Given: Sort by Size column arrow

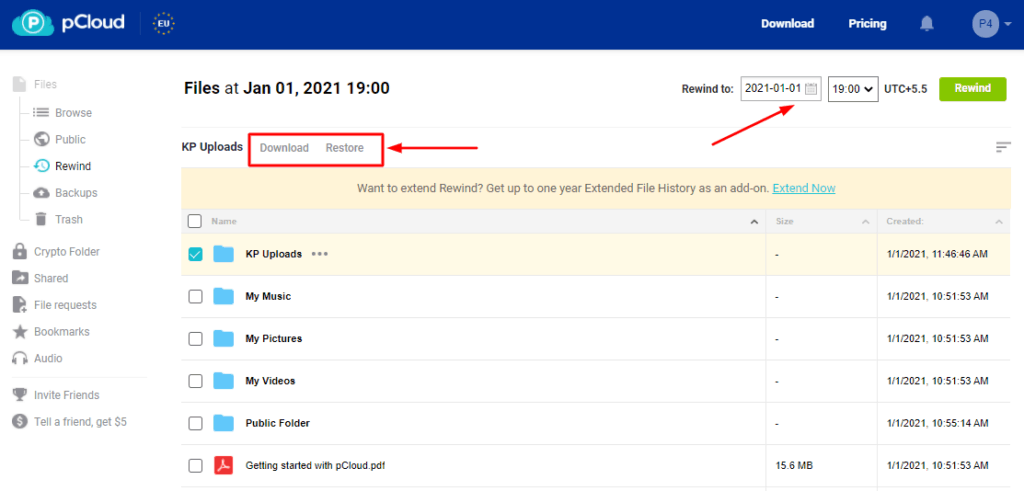Looking at the screenshot, I should click(x=866, y=222).
